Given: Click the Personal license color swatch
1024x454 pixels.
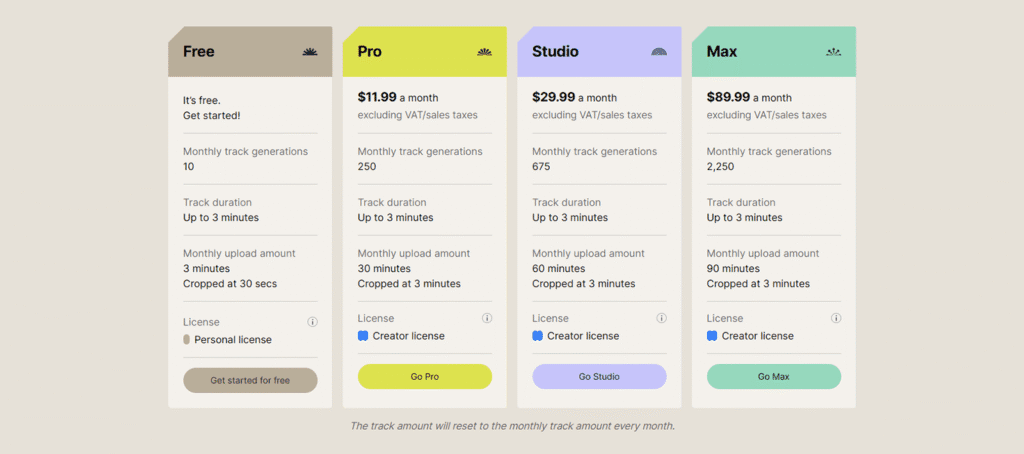Looking at the screenshot, I should tap(187, 340).
